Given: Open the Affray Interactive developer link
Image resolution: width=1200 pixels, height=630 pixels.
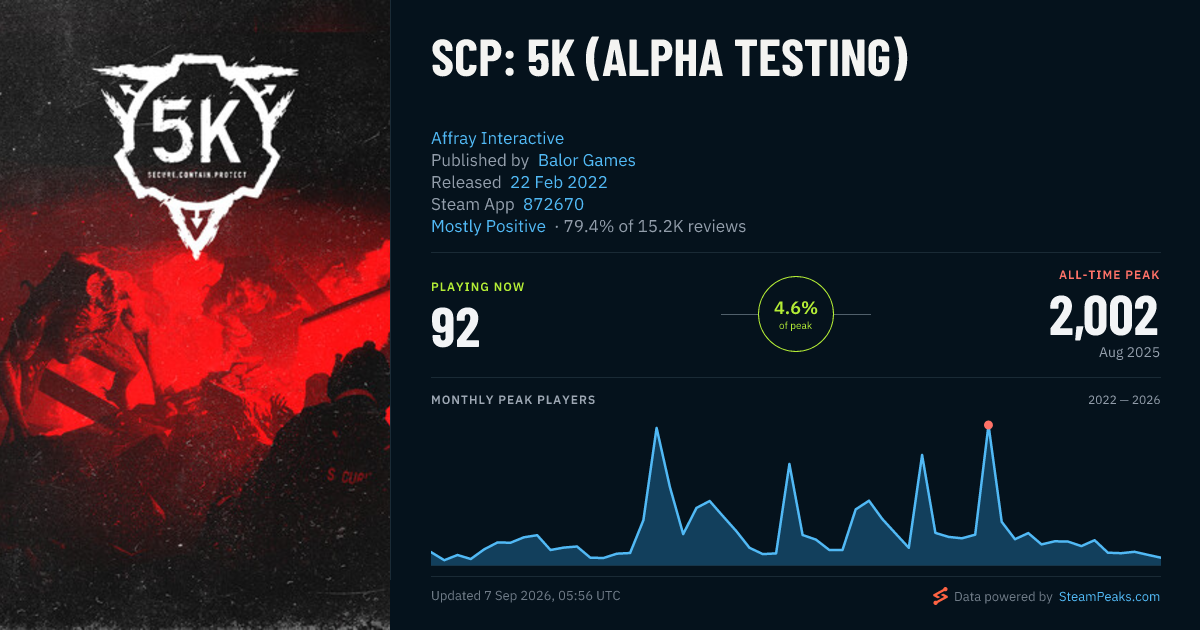Looking at the screenshot, I should click(497, 138).
